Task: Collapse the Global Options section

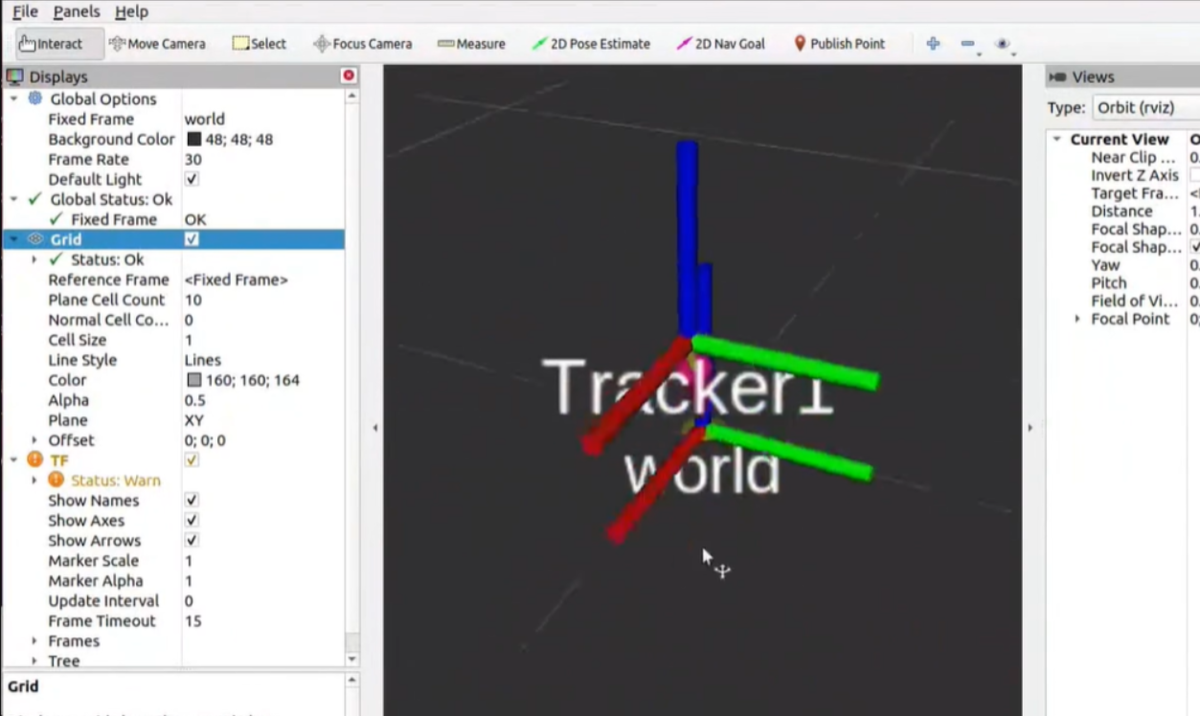Action: (14, 99)
